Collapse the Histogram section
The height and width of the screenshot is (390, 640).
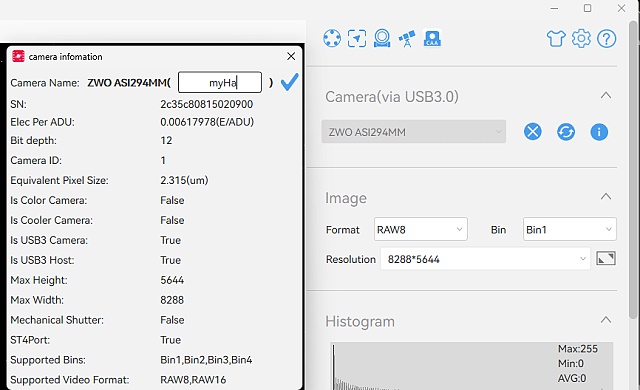click(606, 320)
